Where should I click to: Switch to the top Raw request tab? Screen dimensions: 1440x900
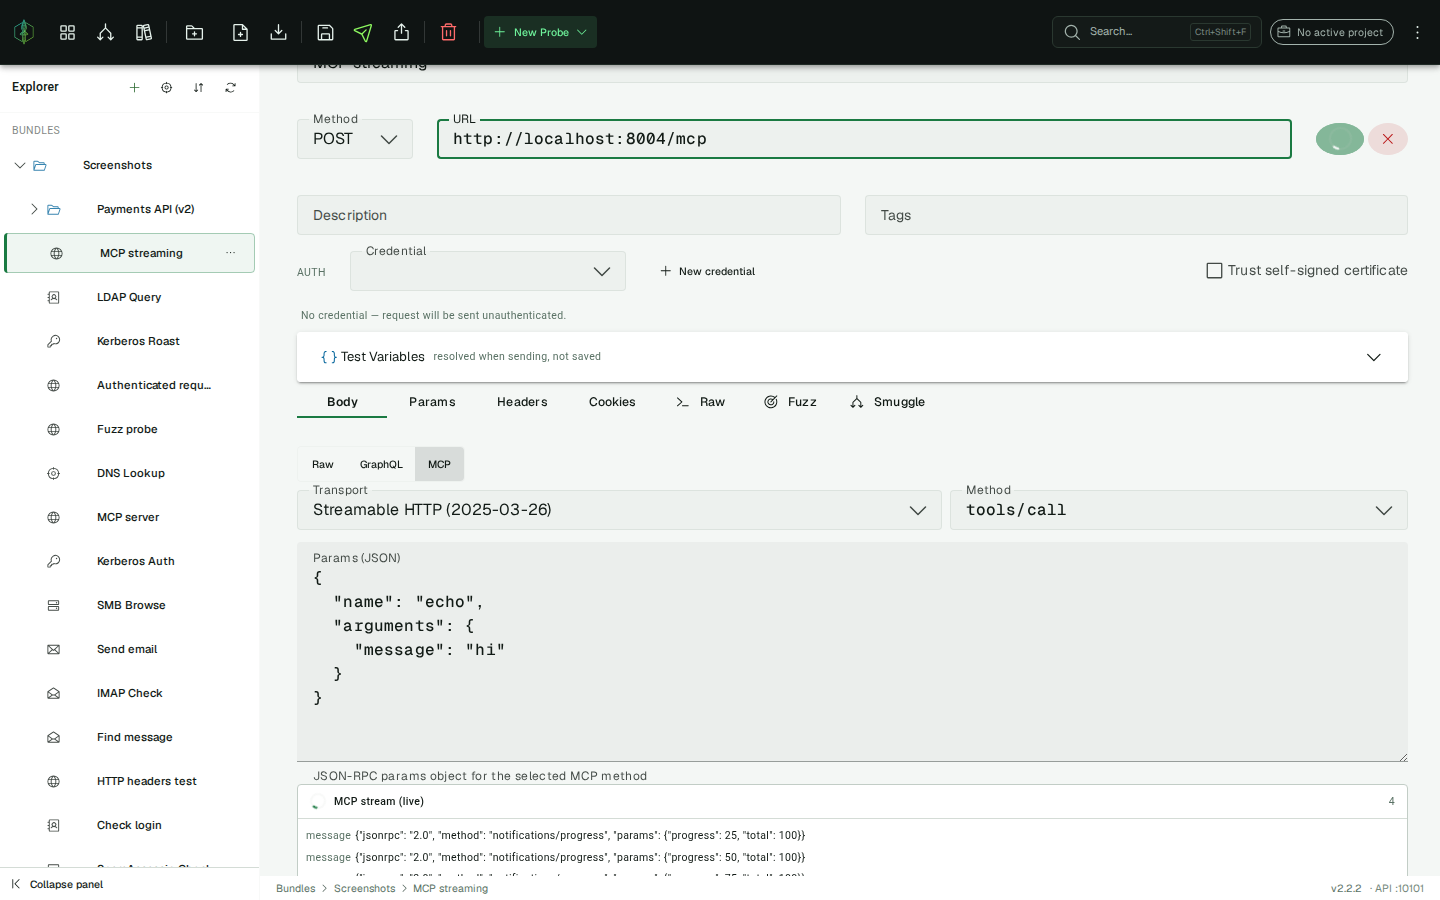[x=700, y=402]
